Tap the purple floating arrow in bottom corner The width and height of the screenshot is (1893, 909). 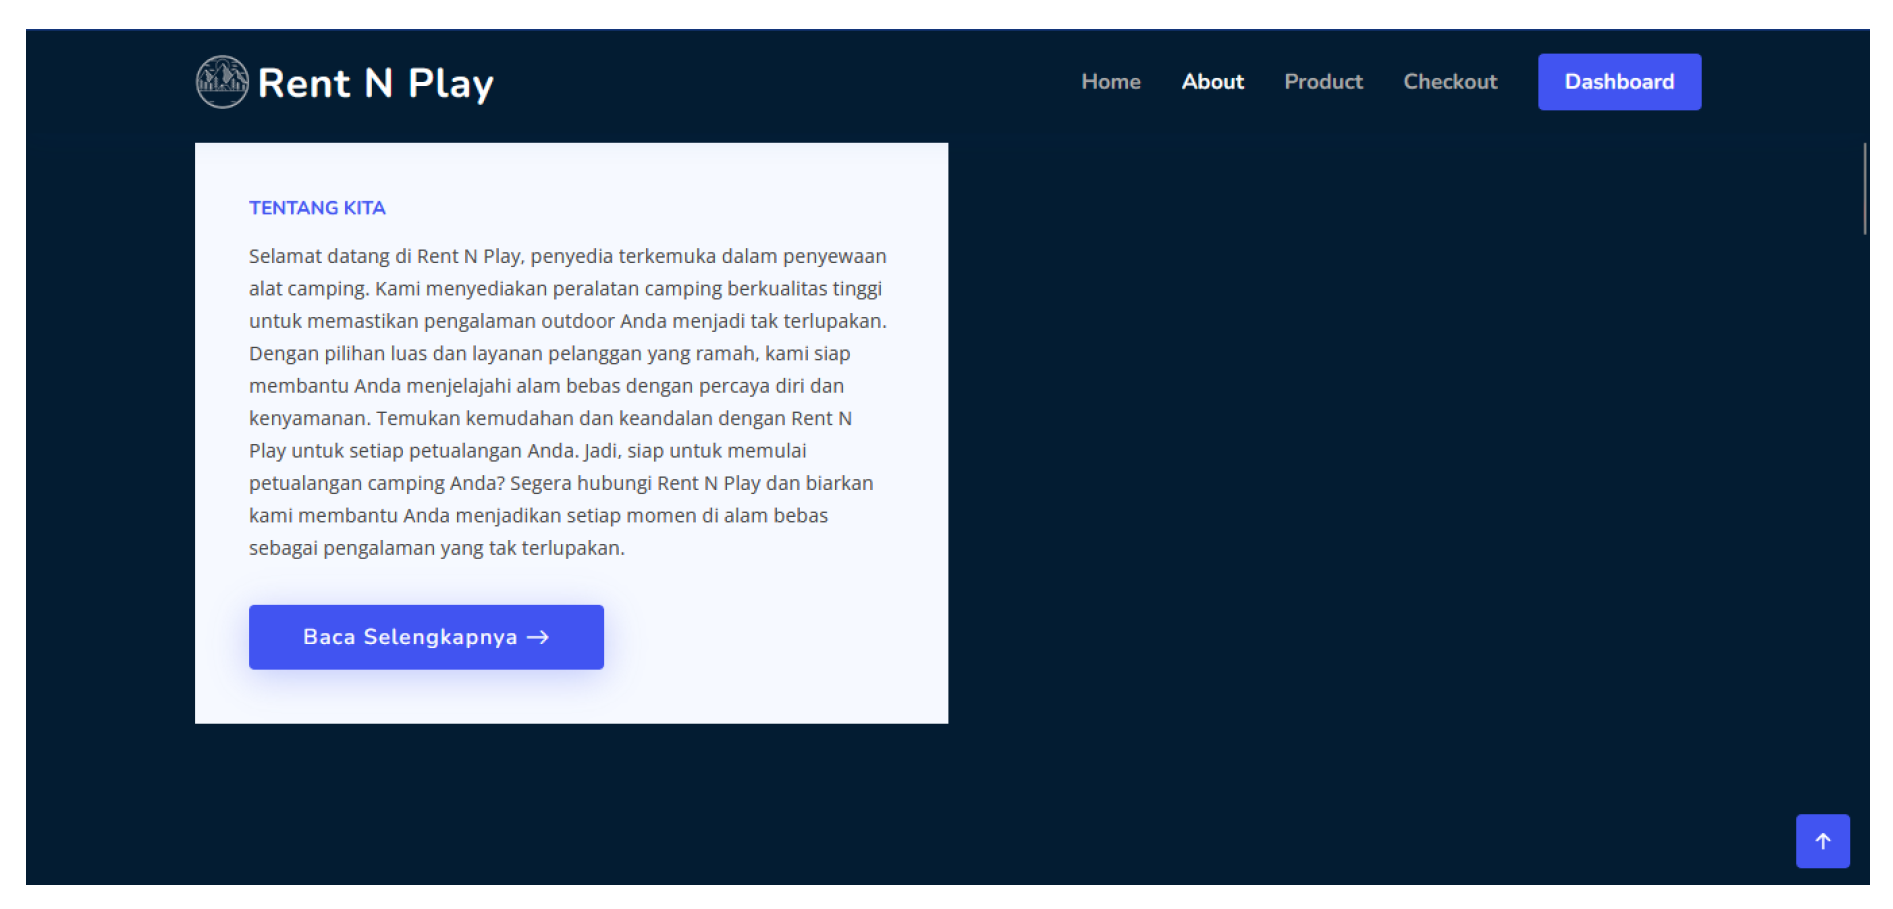tap(1822, 841)
